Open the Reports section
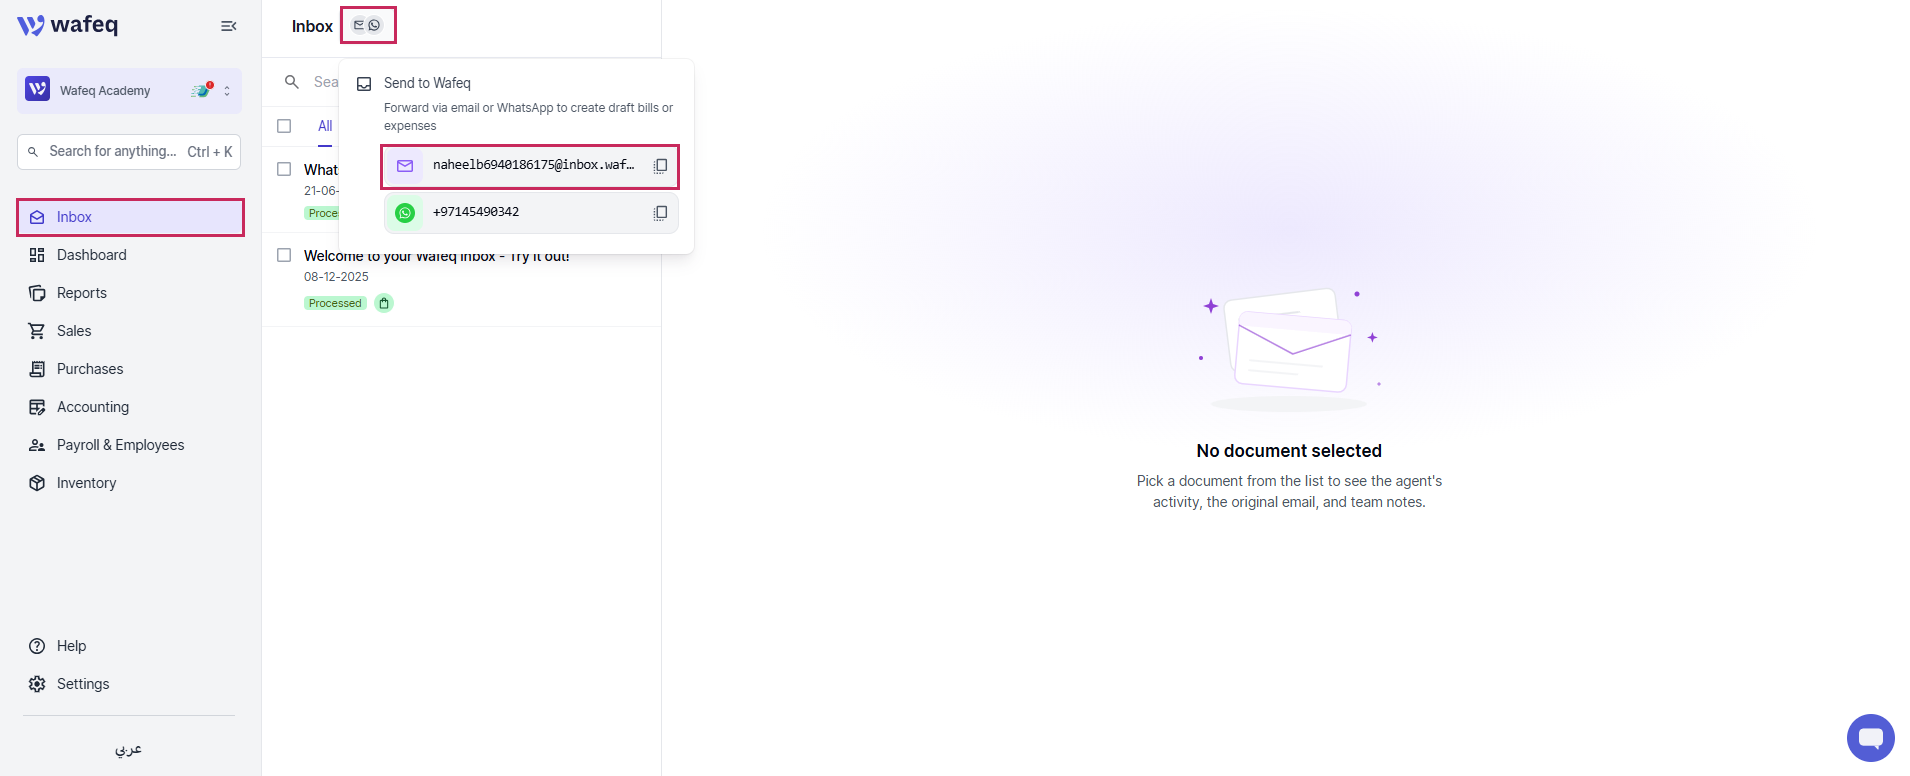This screenshot has width=1910, height=776. tap(81, 293)
